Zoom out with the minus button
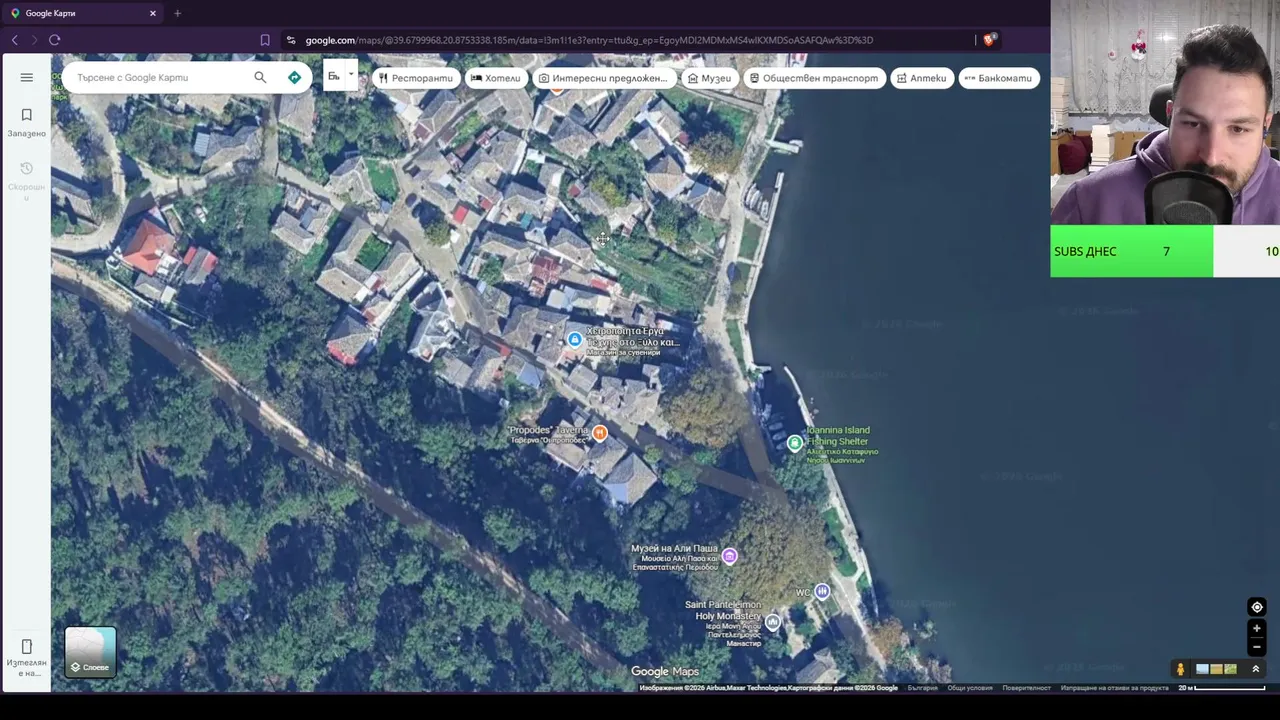The width and height of the screenshot is (1280, 720). [1257, 647]
